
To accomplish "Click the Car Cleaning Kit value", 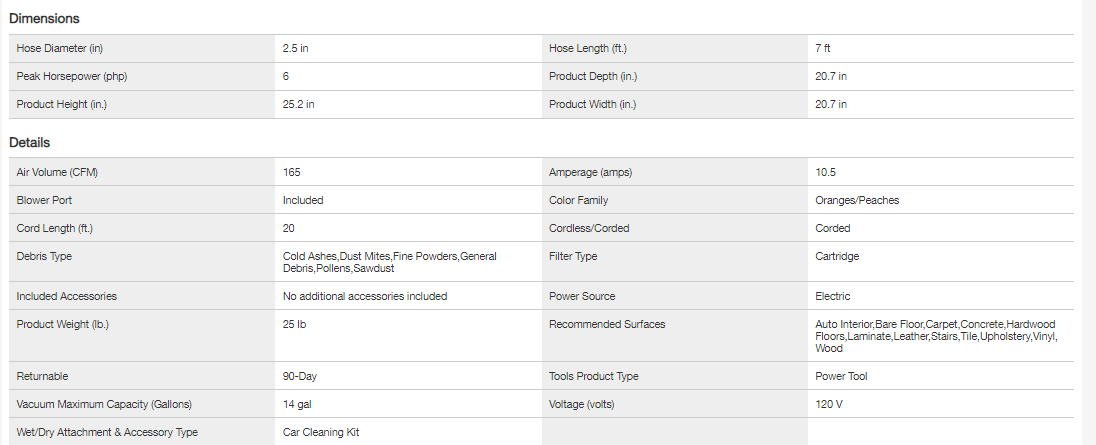I will point(321,432).
